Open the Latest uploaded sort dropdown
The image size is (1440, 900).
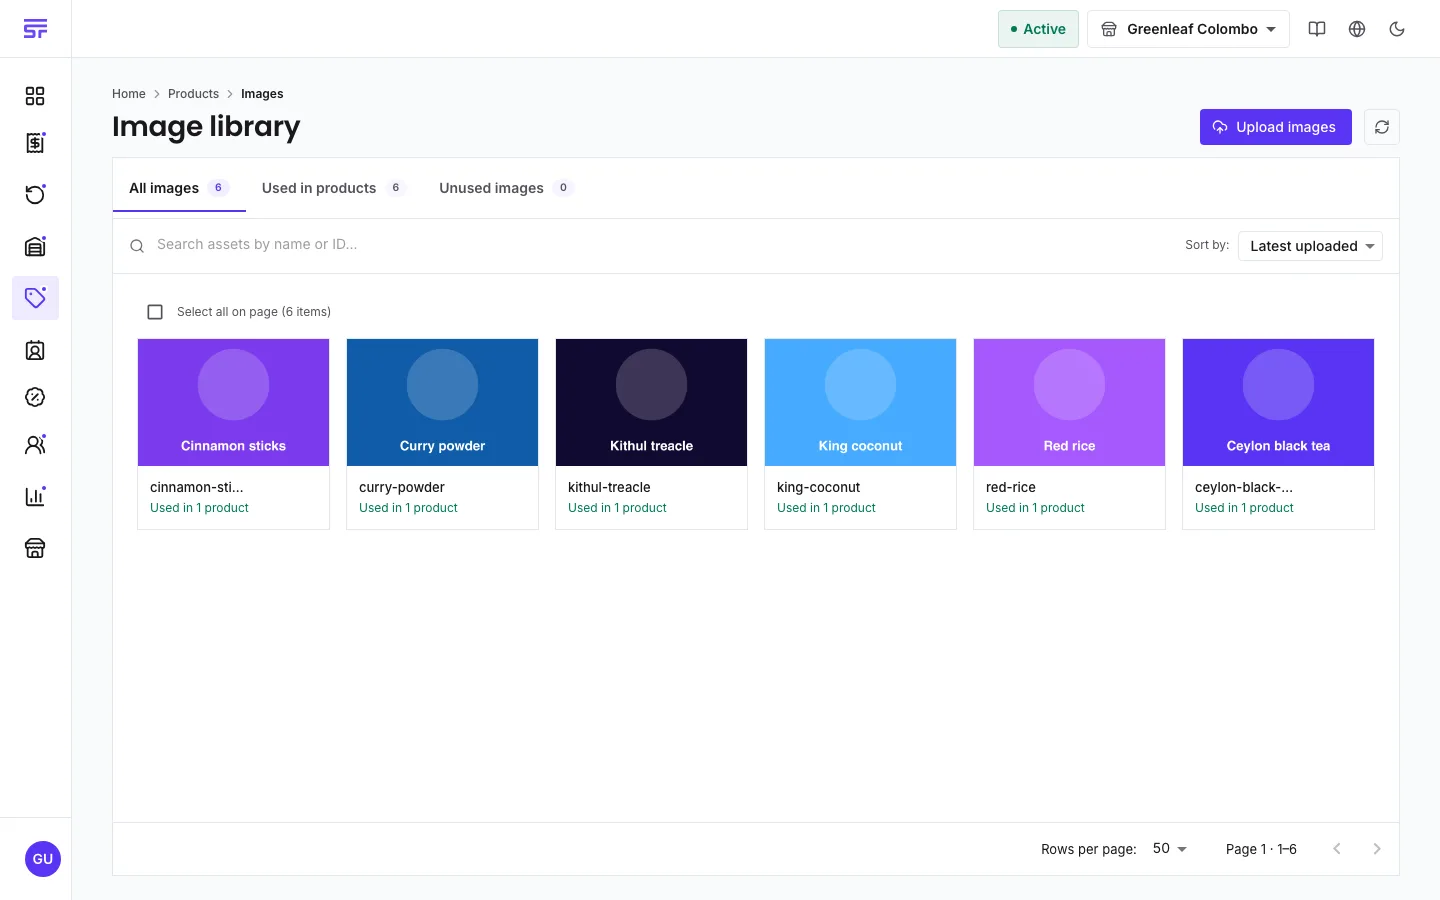click(x=1310, y=246)
